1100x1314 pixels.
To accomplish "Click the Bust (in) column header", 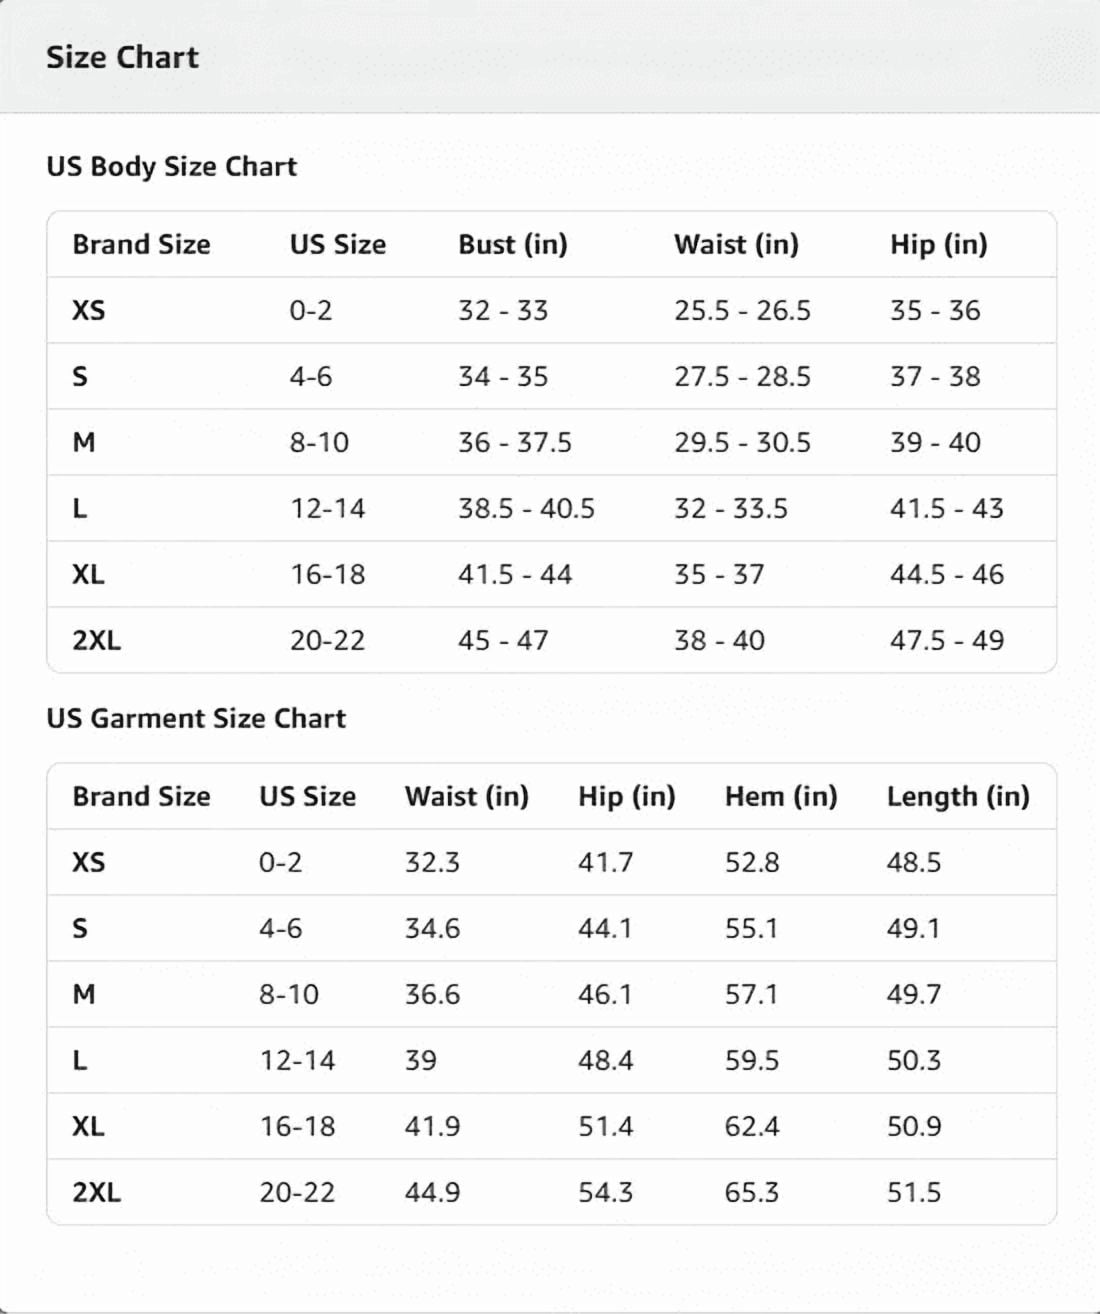I will point(513,244).
